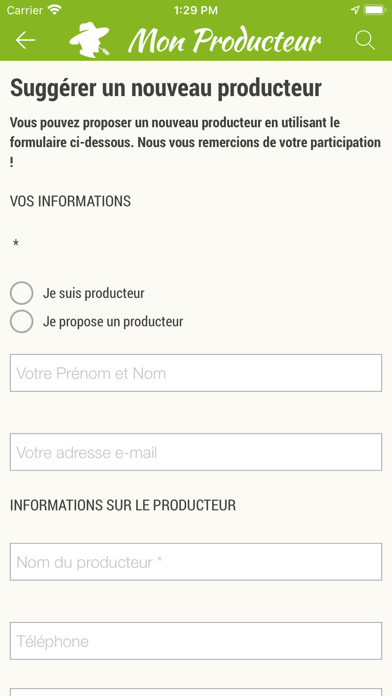Click the Mon Producteur title
Screen dimensions: 392x696
225,41
